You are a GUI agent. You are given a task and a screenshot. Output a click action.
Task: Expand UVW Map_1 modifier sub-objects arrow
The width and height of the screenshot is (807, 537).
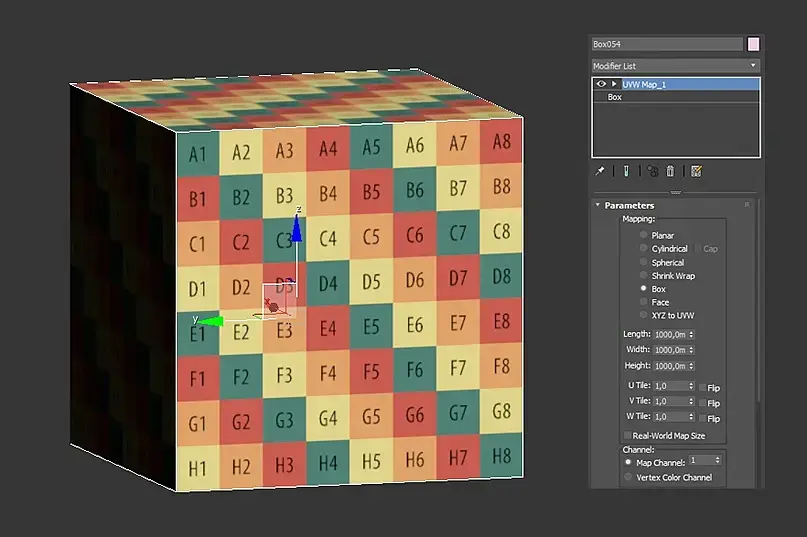pos(614,84)
